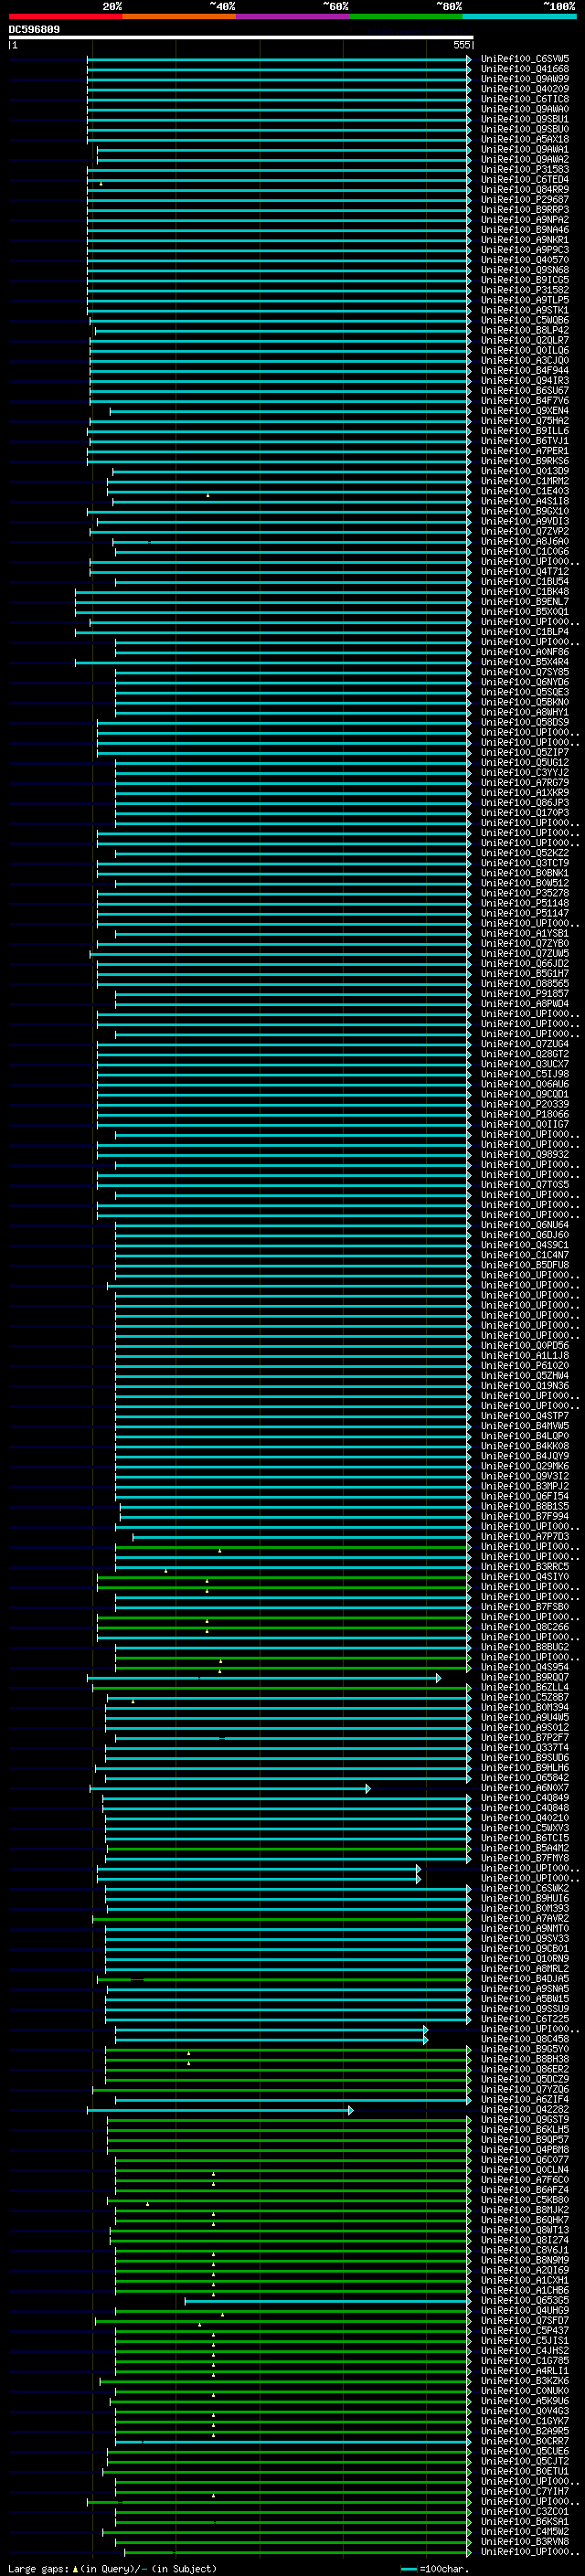Click the query end position 555
The width and height of the screenshot is (585, 2576).
461,45
